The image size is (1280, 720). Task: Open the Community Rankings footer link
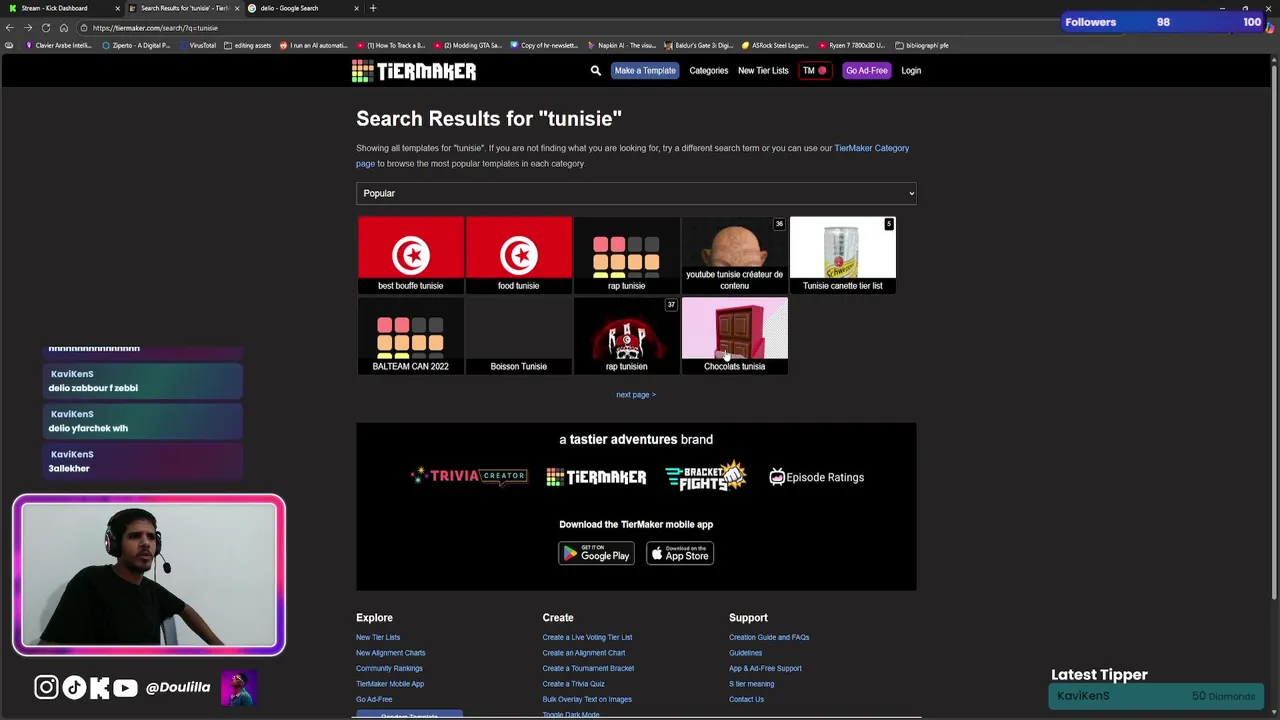pos(389,669)
